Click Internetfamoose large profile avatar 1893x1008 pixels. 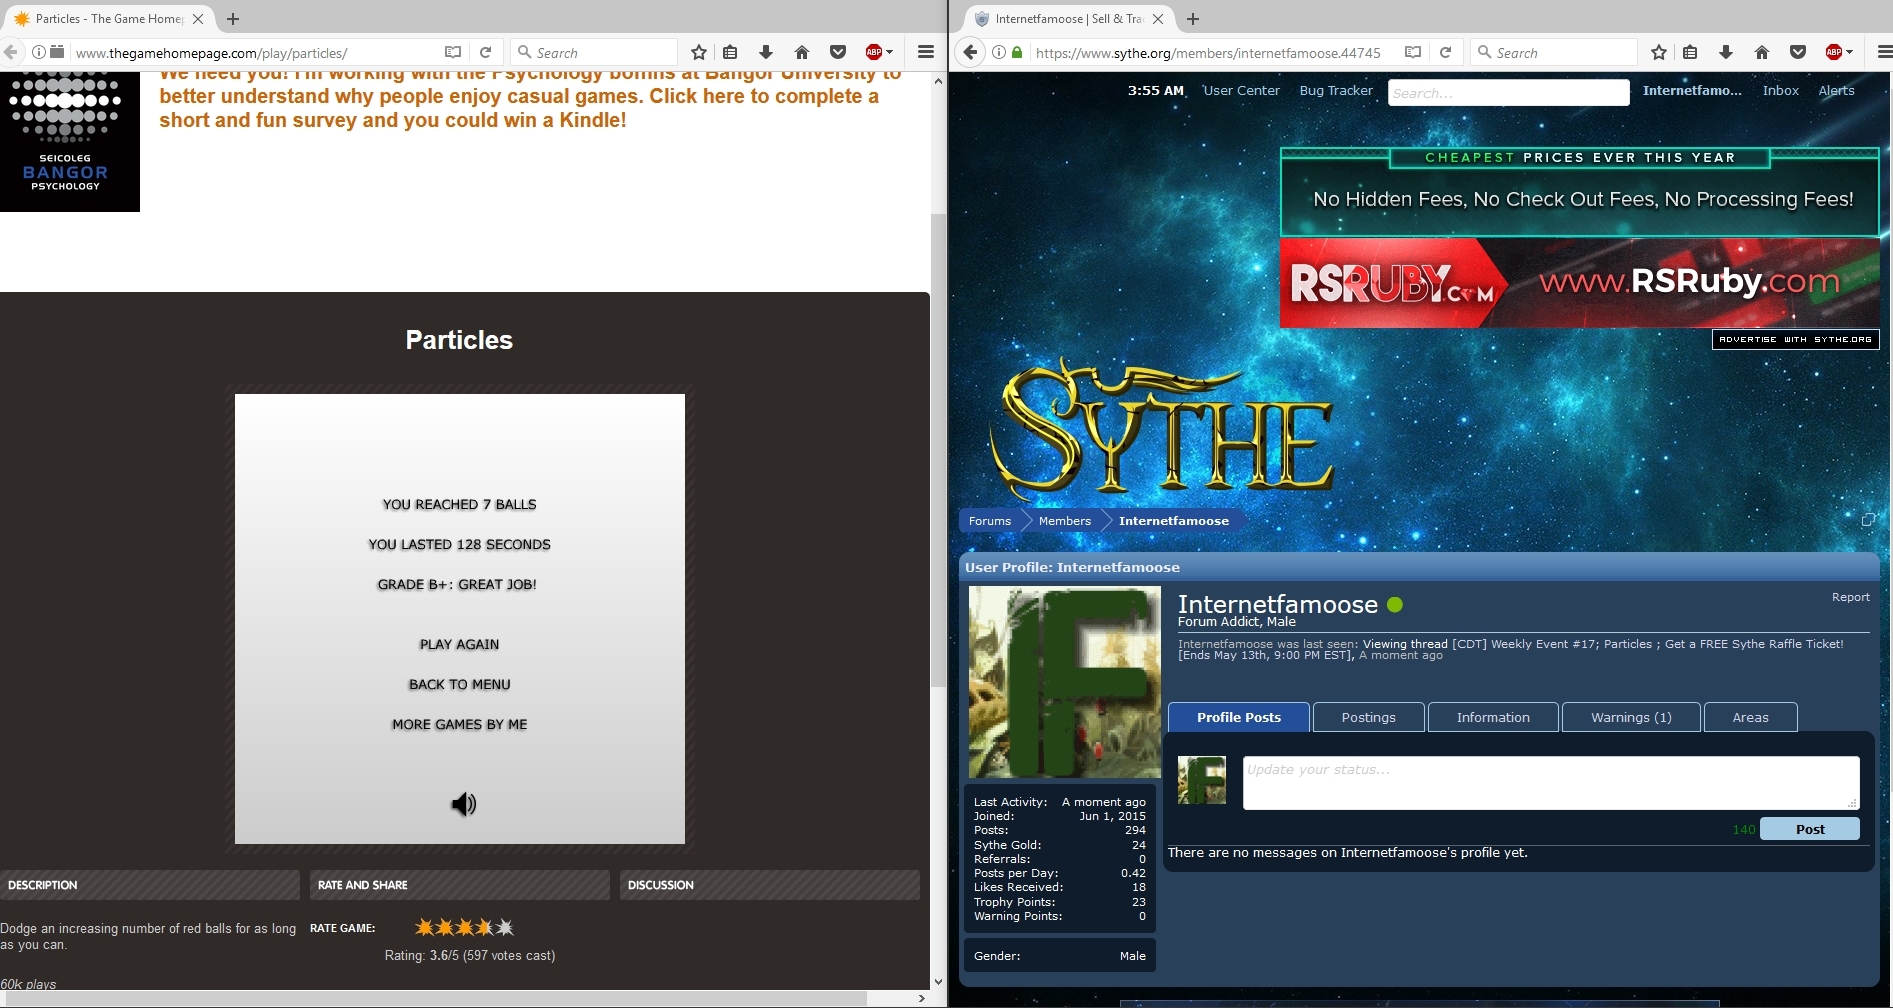tap(1064, 682)
